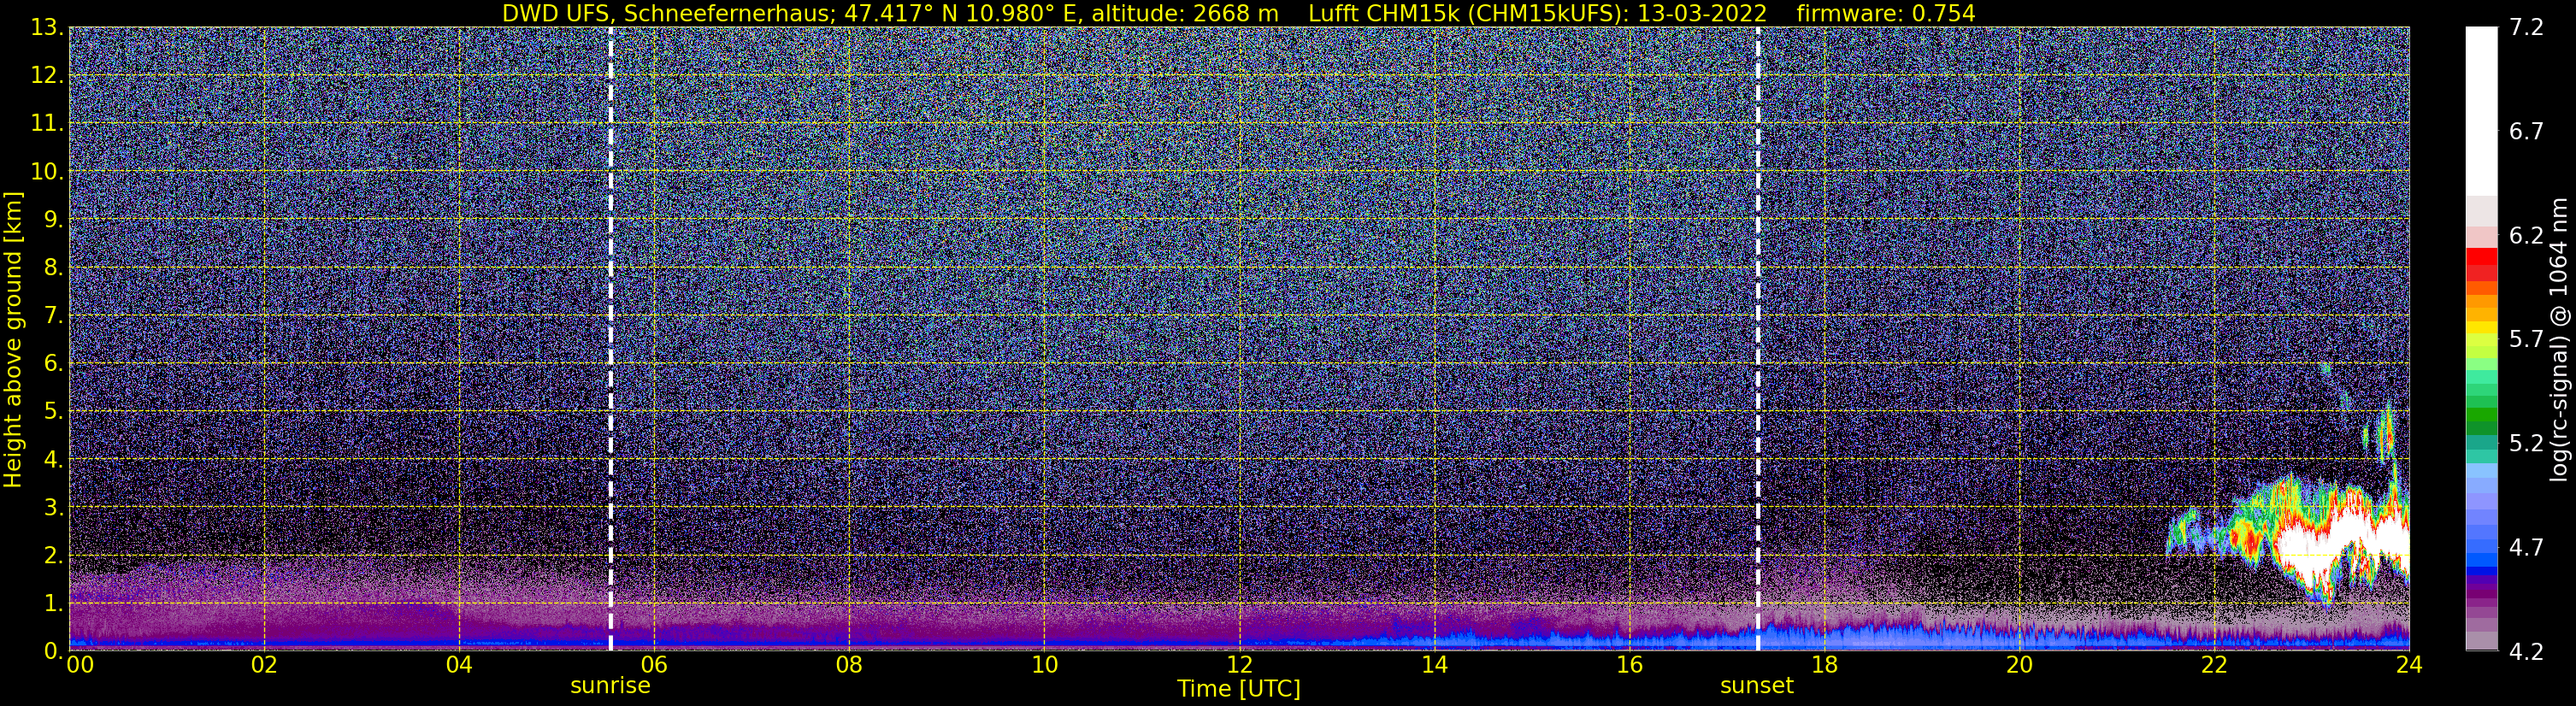Viewport: 2576px width, 706px height.
Task: Click the 'Time [UTC]' axis title
Action: click(x=1239, y=689)
